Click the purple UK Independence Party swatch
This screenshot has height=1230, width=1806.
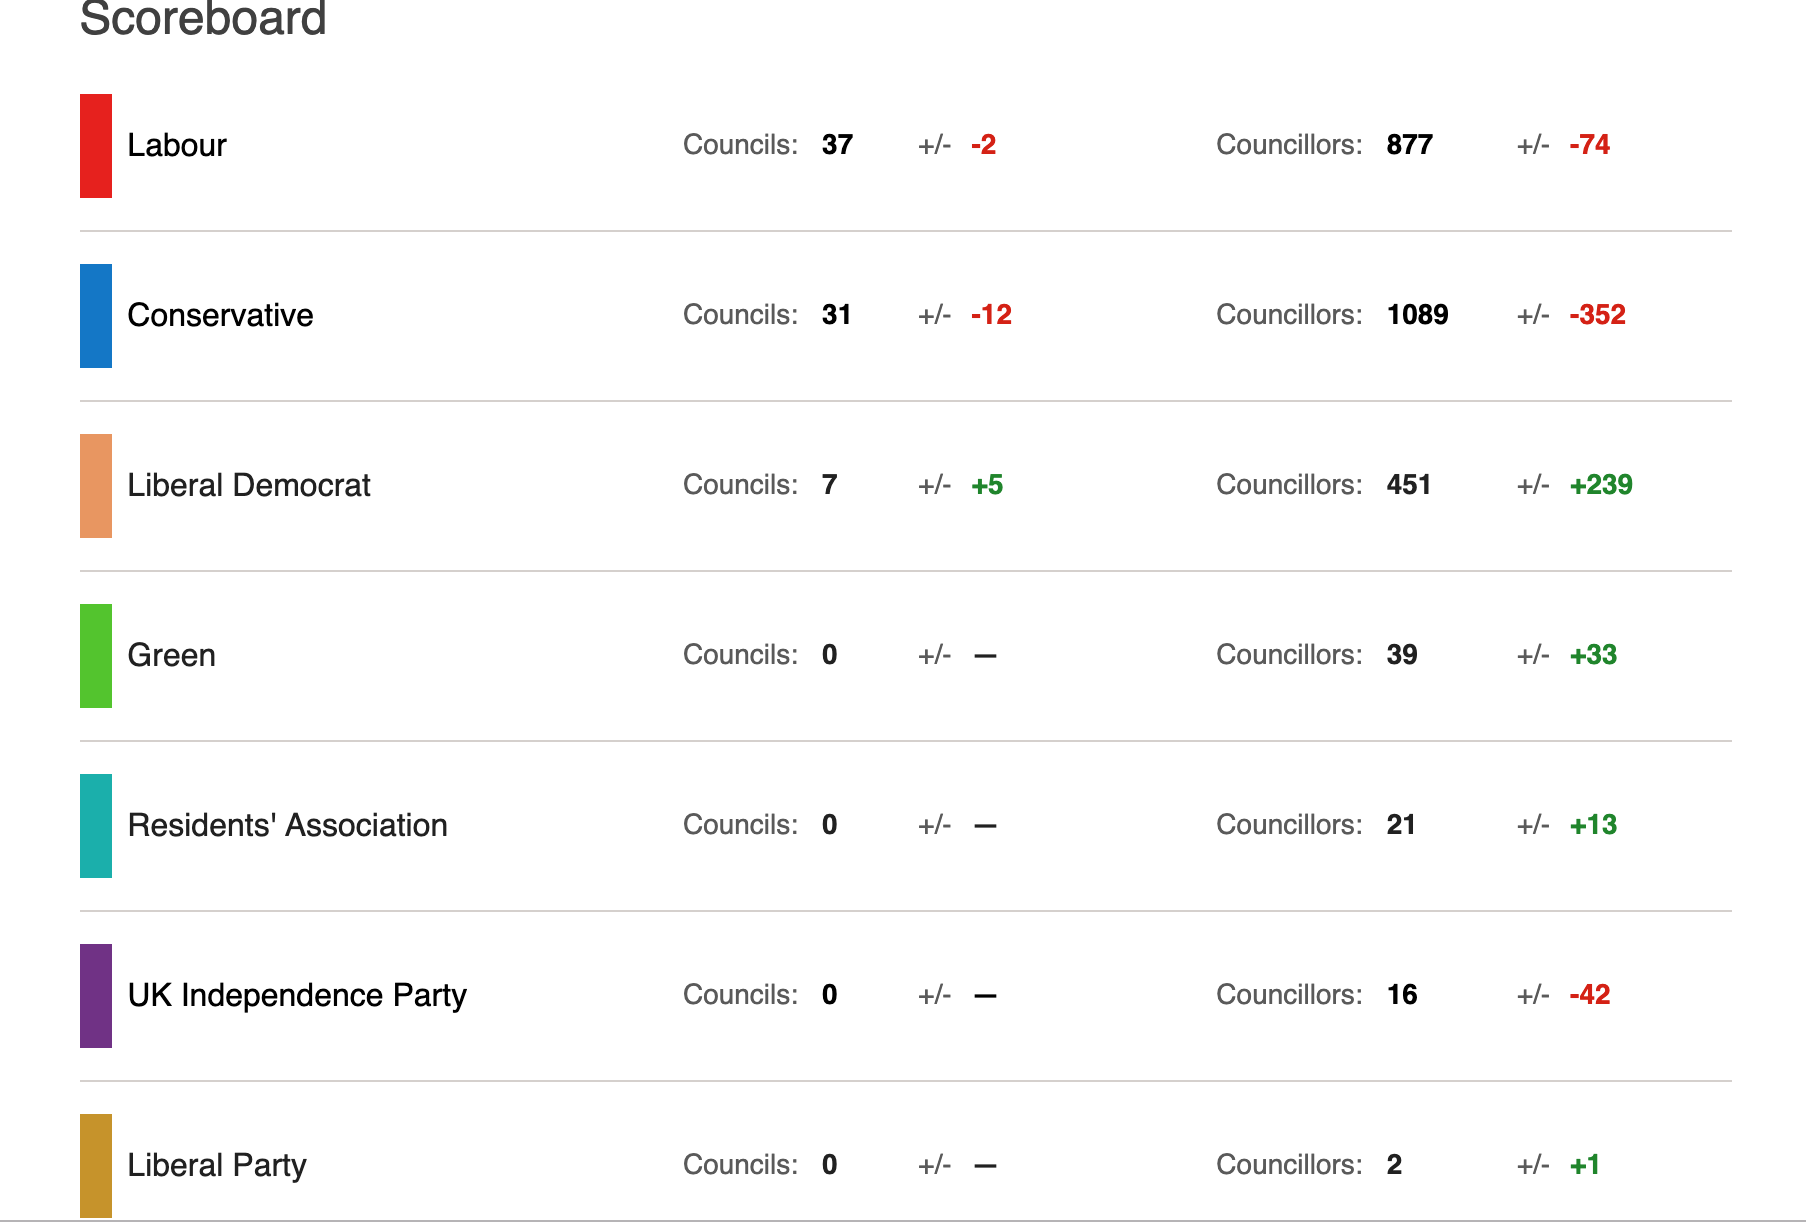click(96, 996)
